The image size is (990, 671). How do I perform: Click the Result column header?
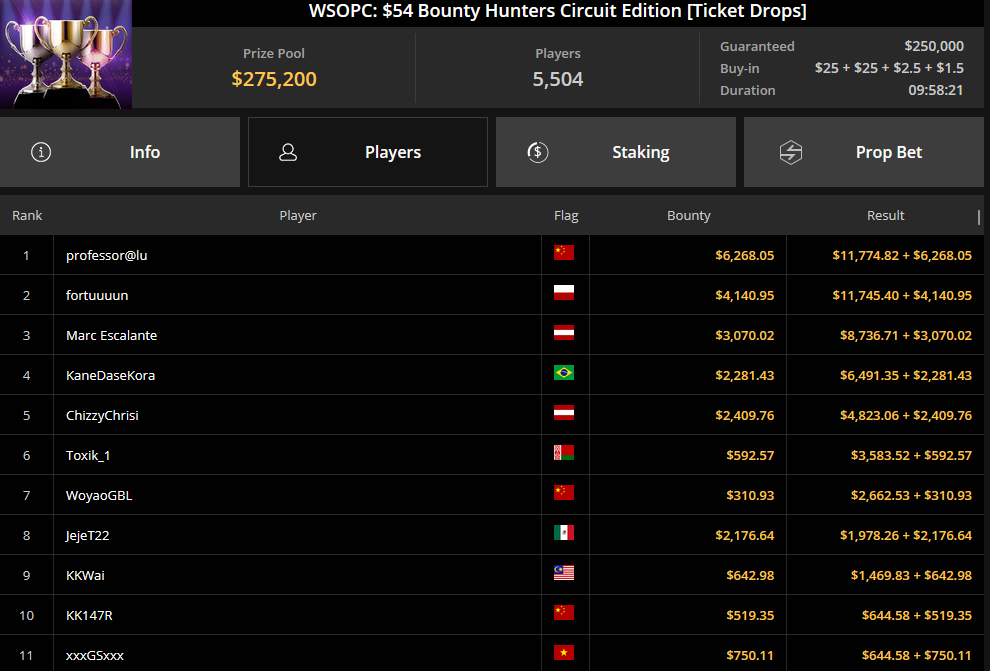[885, 215]
